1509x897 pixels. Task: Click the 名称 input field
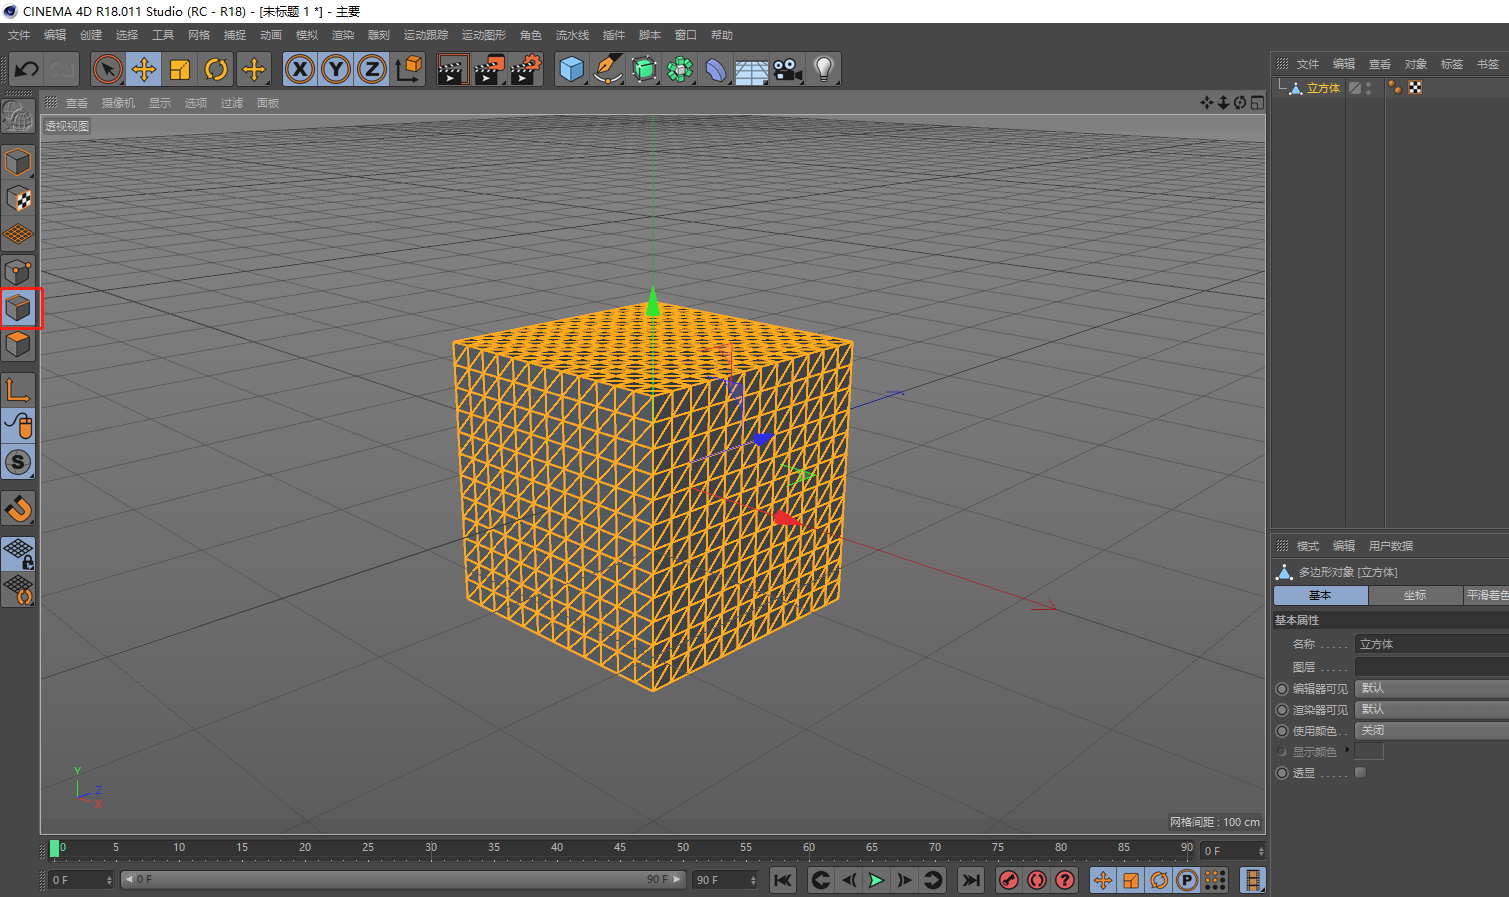1431,644
